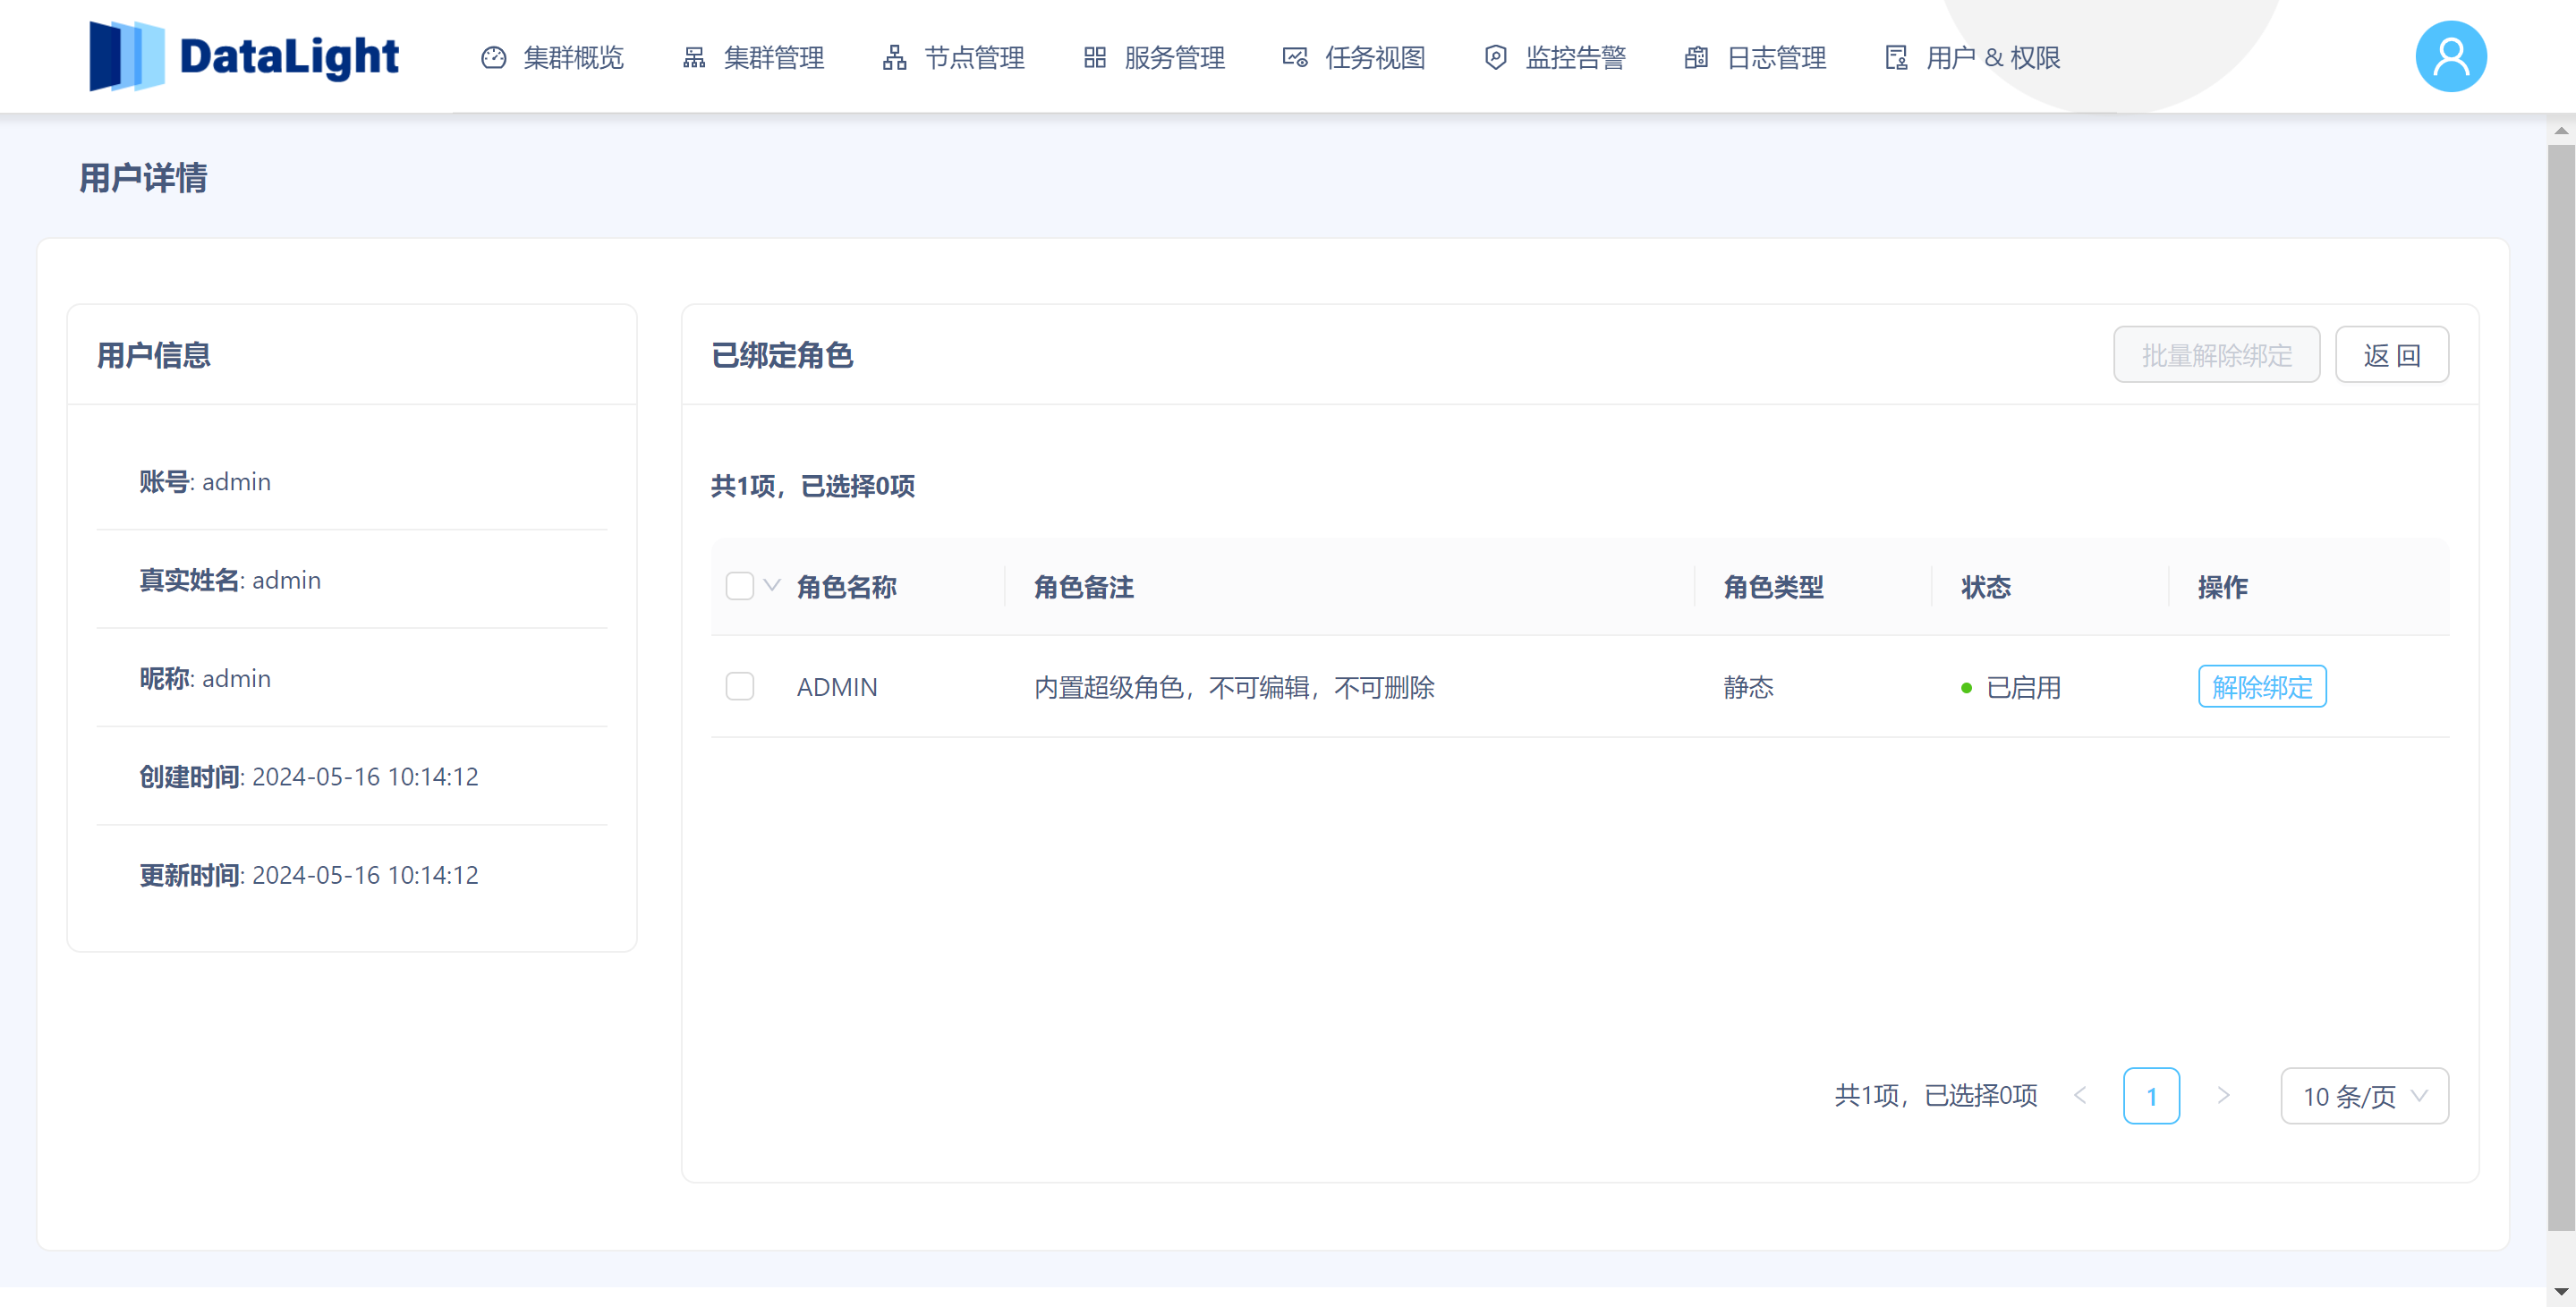Screen dimensions: 2576x1307
Task: Click the 批量解除绑定 button
Action: tap(2217, 355)
